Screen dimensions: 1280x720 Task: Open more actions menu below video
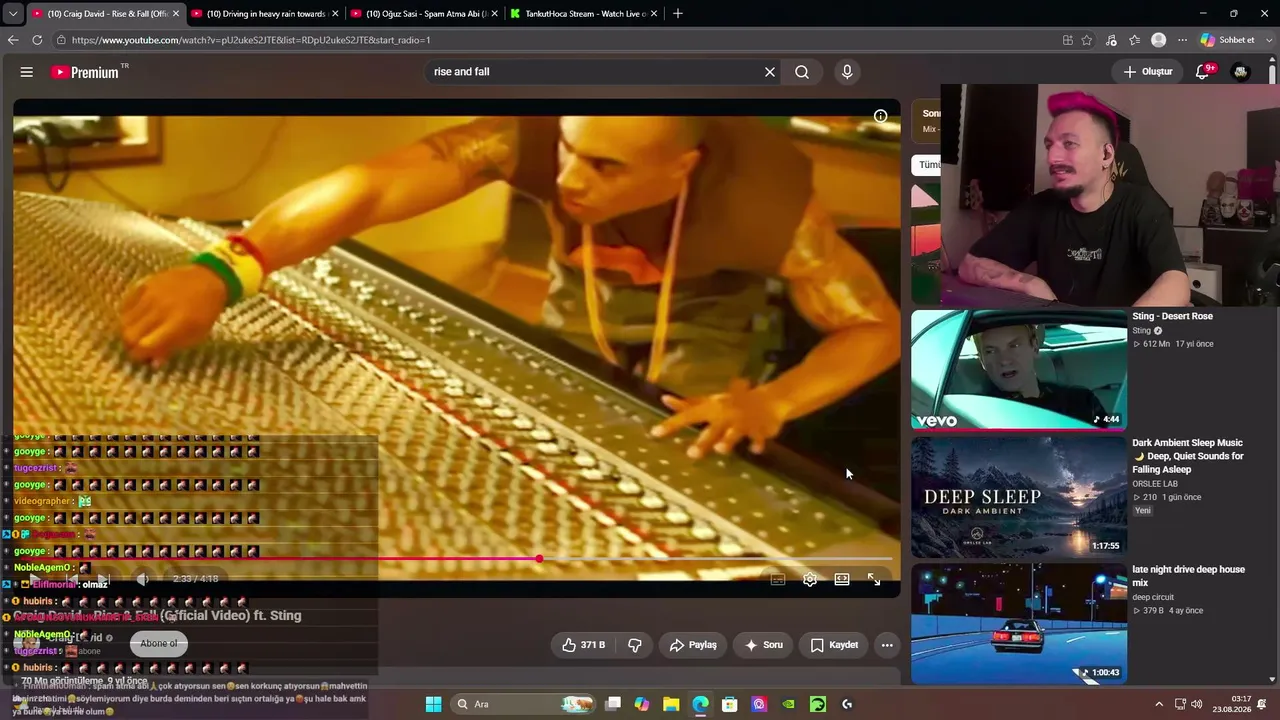click(887, 645)
